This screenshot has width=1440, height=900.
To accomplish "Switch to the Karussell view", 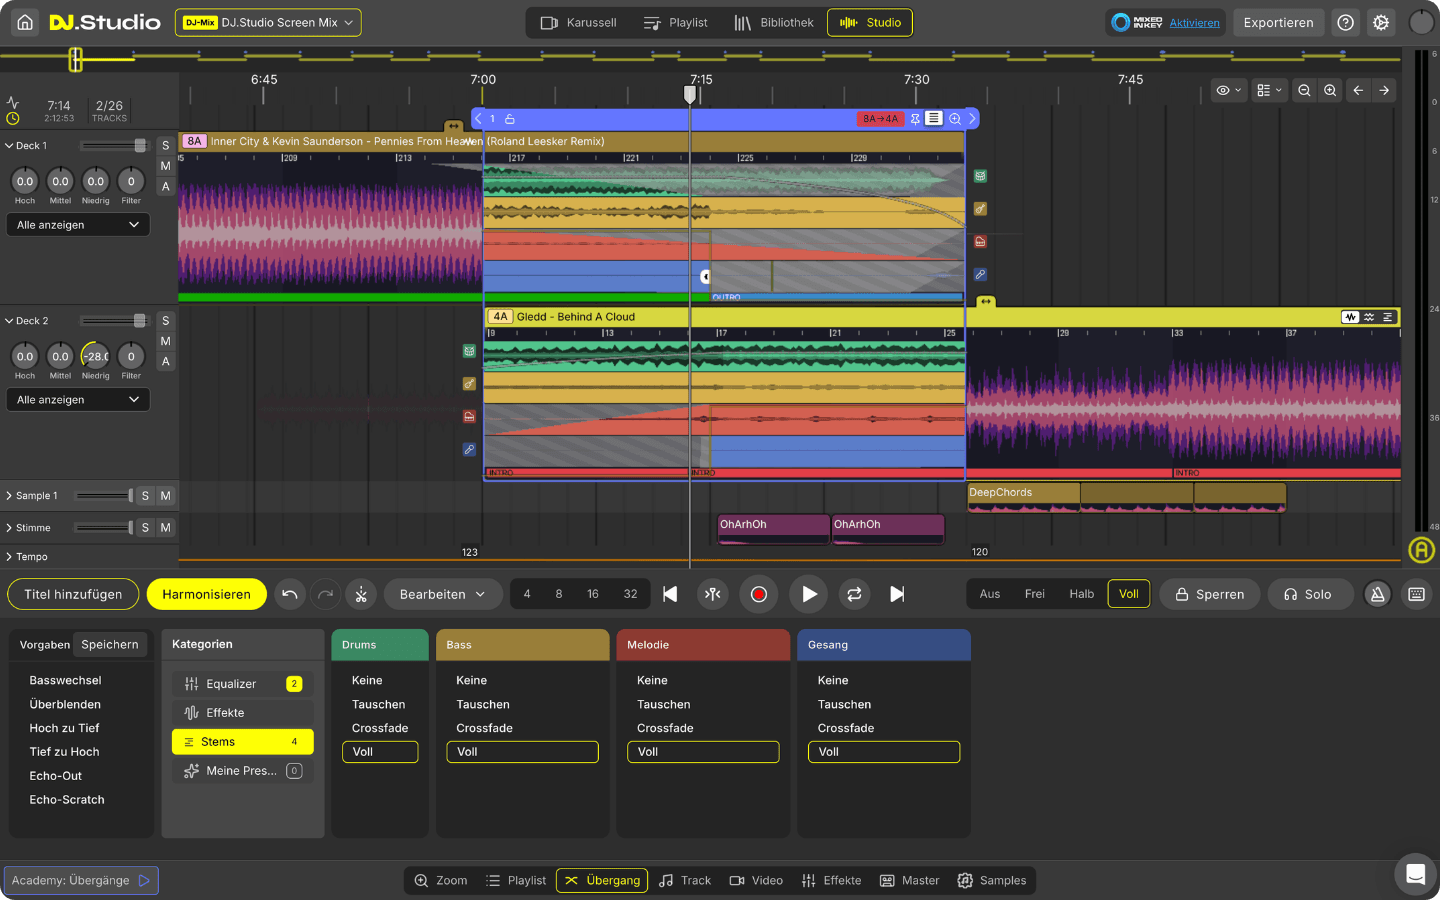I will 578,22.
